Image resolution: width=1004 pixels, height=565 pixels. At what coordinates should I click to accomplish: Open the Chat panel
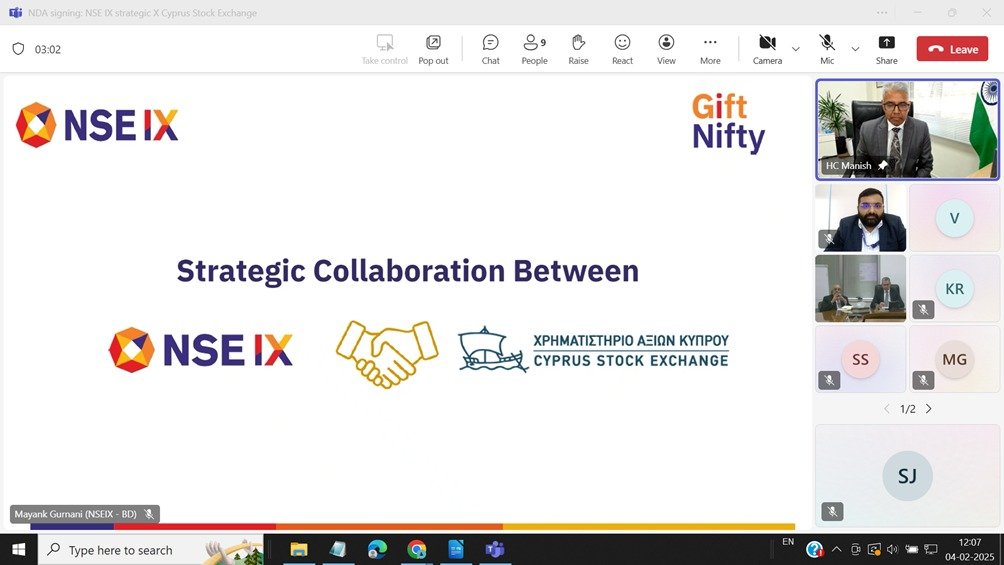pos(490,49)
